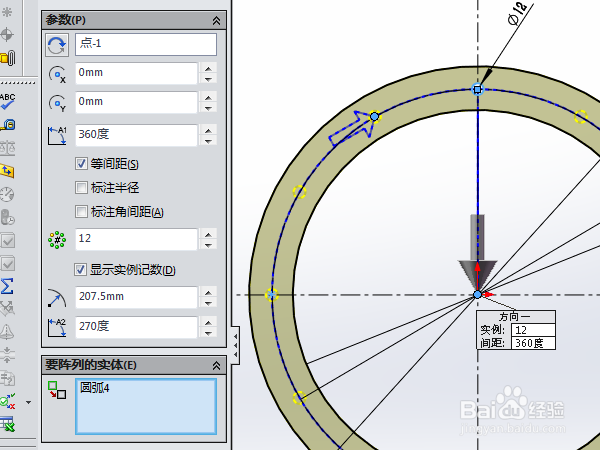Open the Mass Properties balance icon
The width and height of the screenshot is (600, 450).
[7, 148]
